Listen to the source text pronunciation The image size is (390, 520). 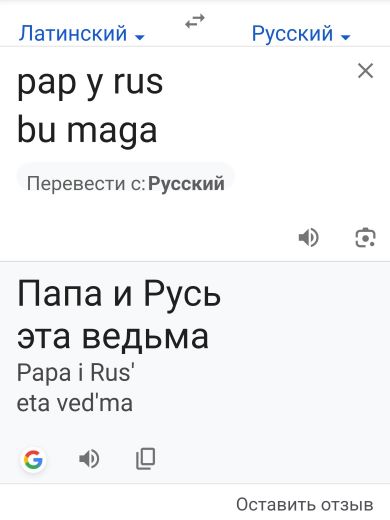click(309, 238)
